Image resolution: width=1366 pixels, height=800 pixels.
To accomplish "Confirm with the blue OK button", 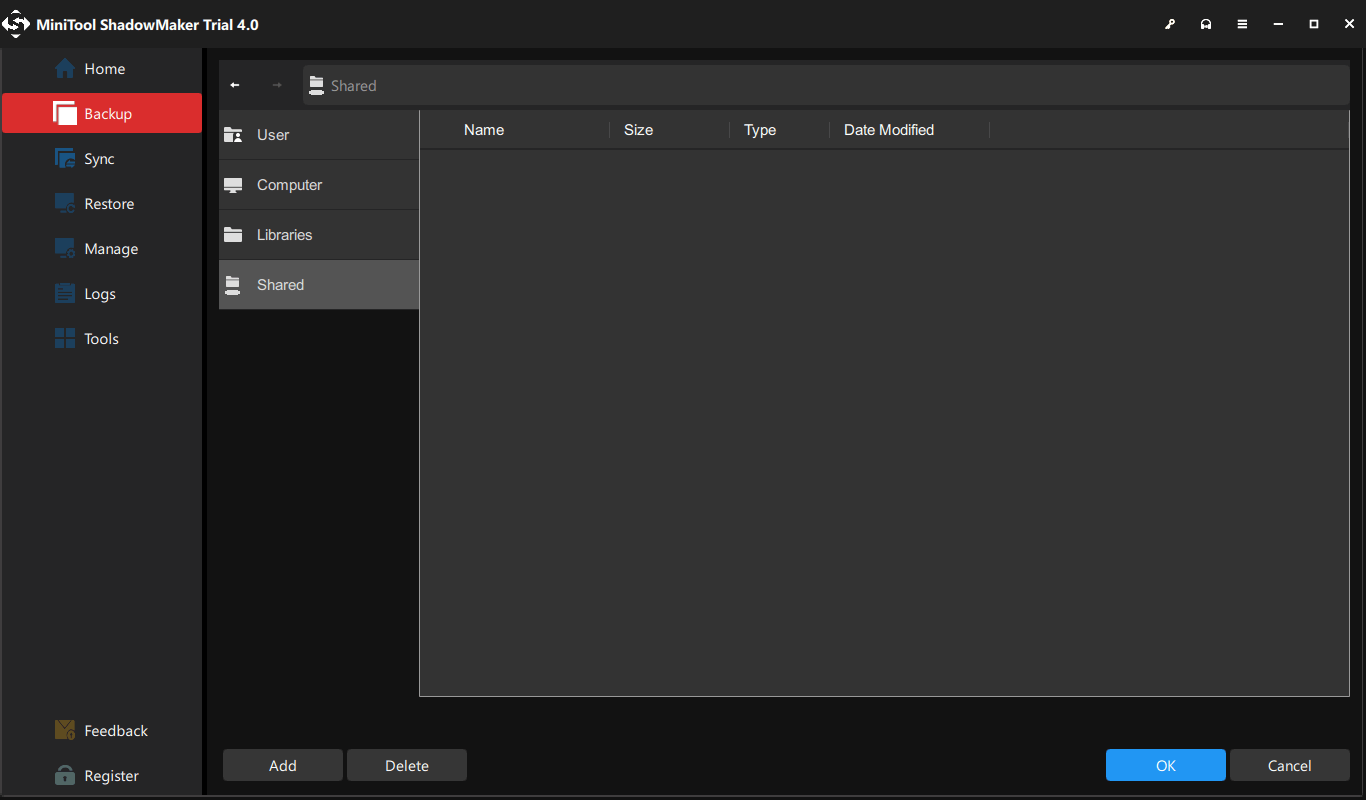I will coord(1165,765).
